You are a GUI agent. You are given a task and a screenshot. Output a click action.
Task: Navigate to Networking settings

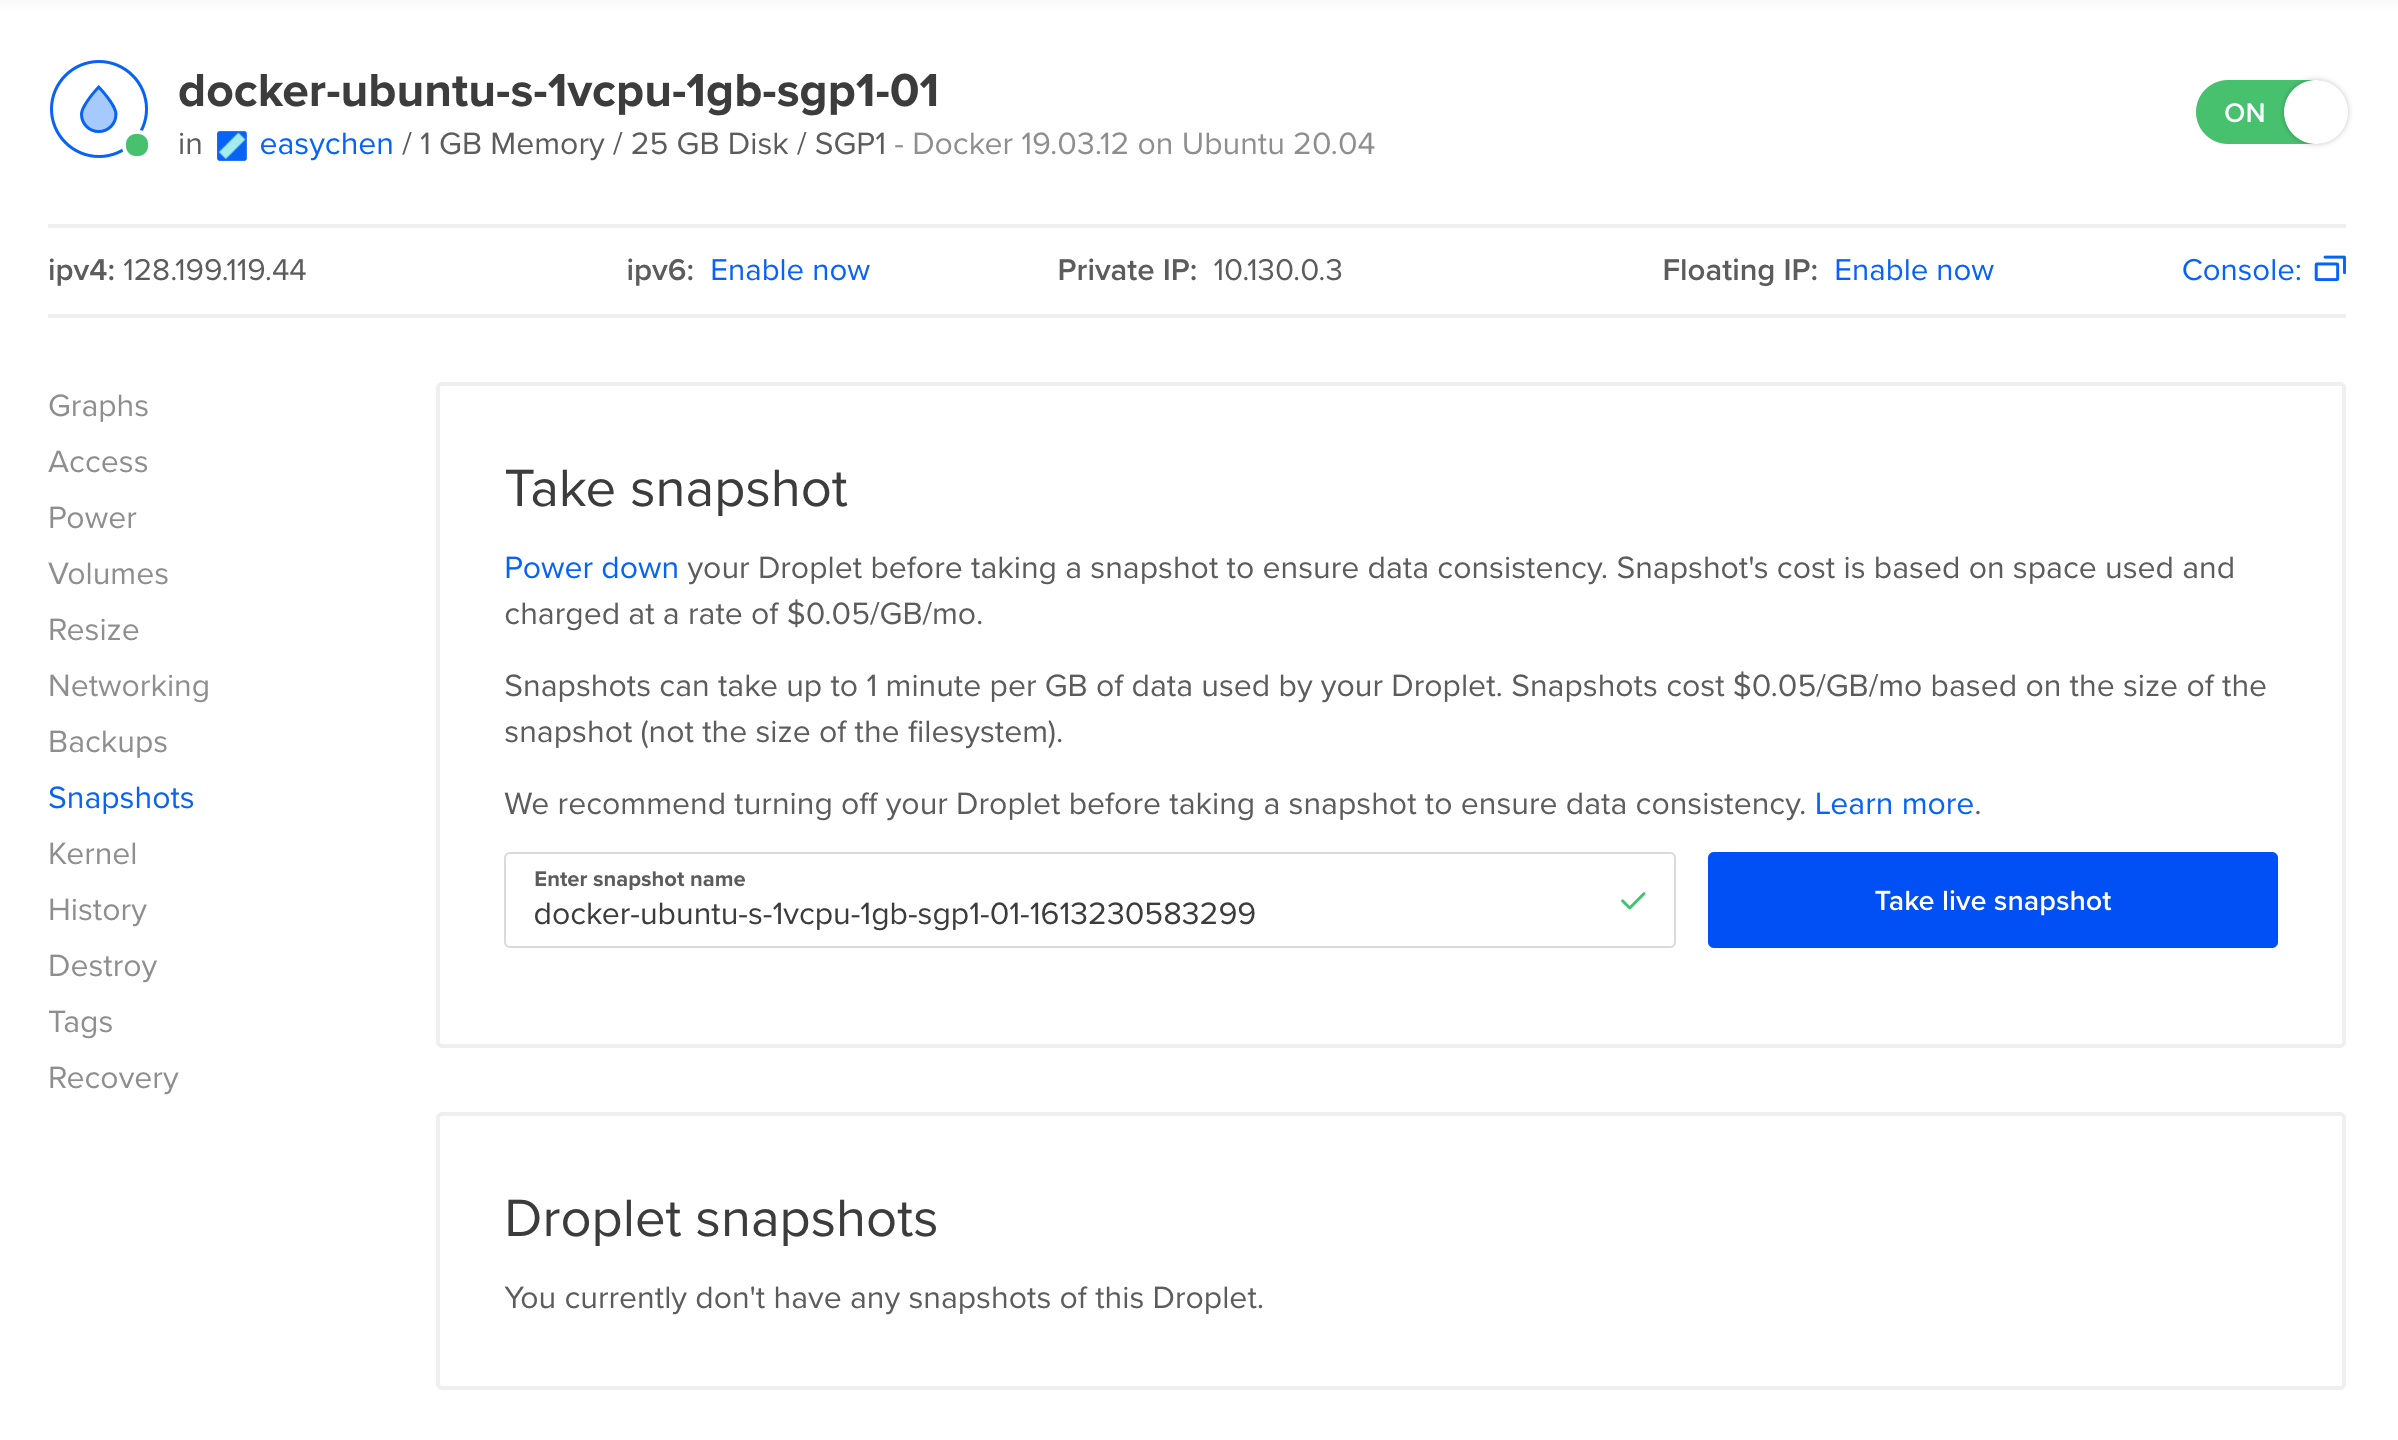tap(129, 686)
